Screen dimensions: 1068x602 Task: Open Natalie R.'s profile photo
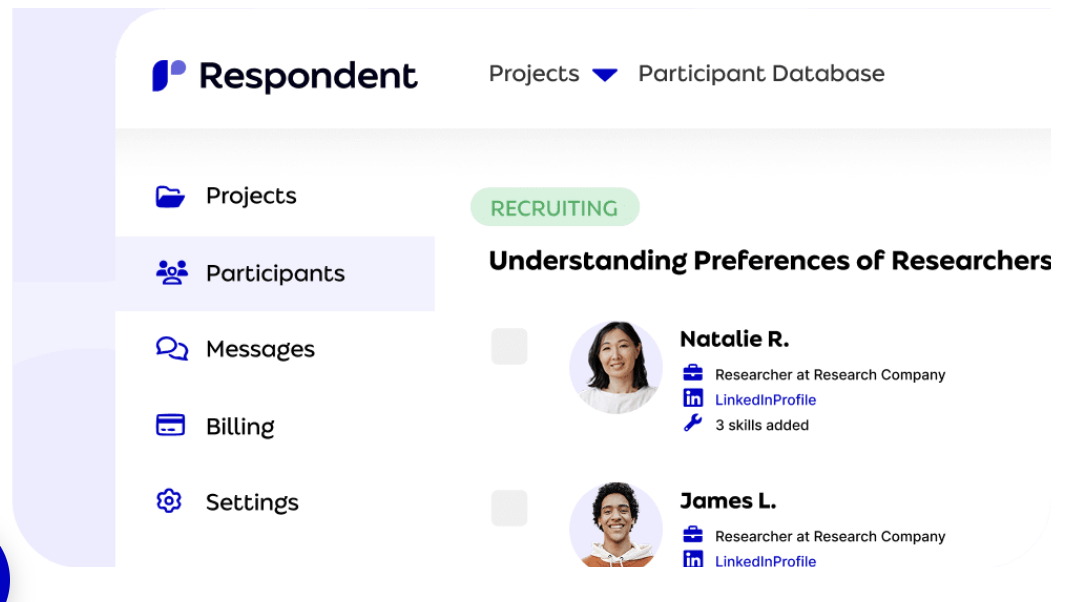click(x=616, y=366)
